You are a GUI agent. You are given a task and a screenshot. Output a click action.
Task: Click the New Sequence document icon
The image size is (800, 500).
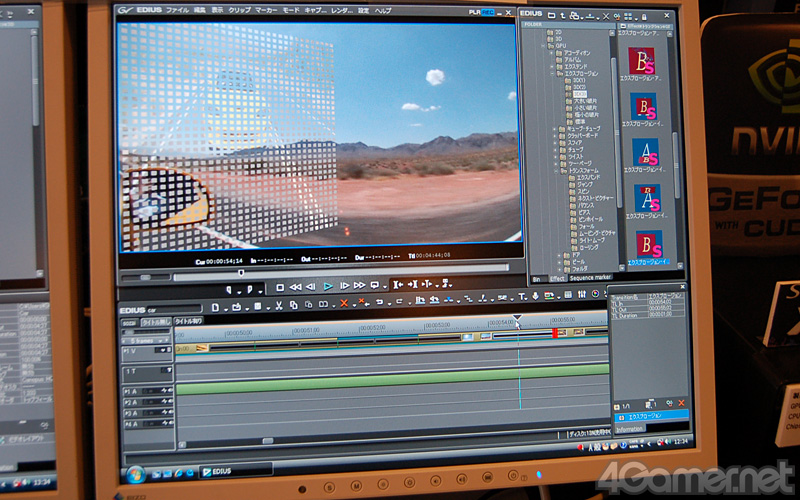click(215, 308)
